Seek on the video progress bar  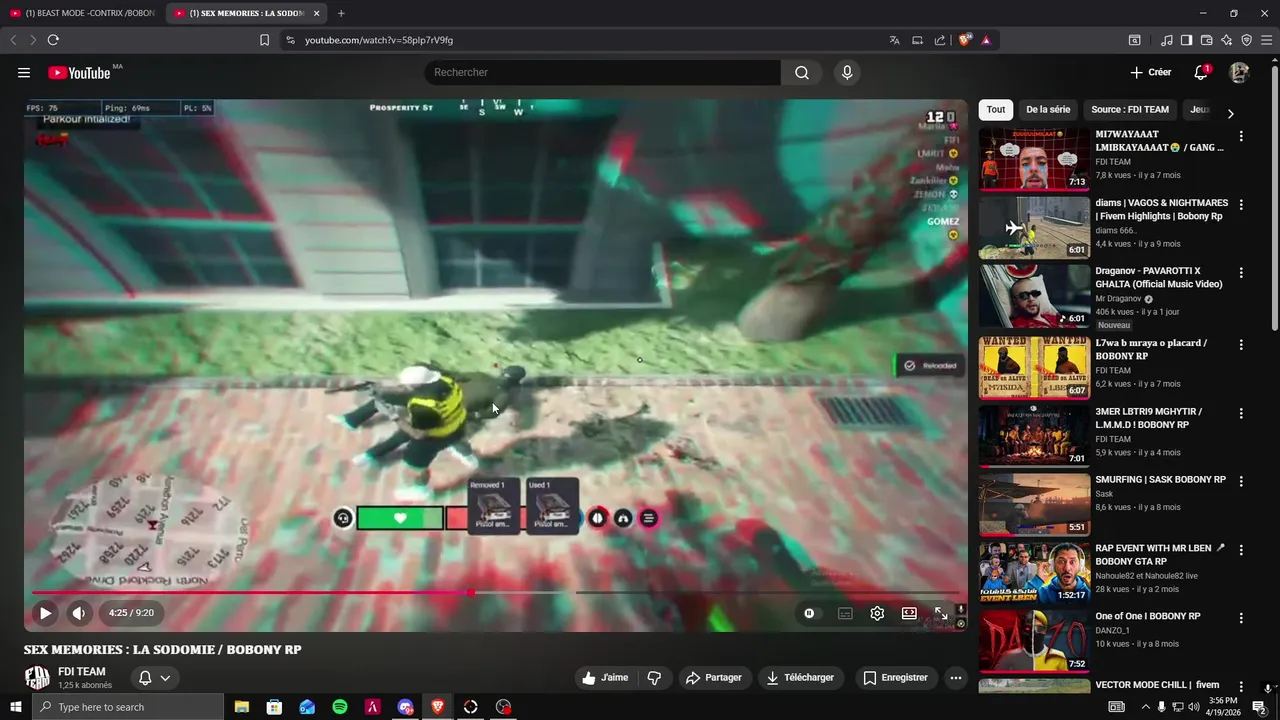(496, 592)
